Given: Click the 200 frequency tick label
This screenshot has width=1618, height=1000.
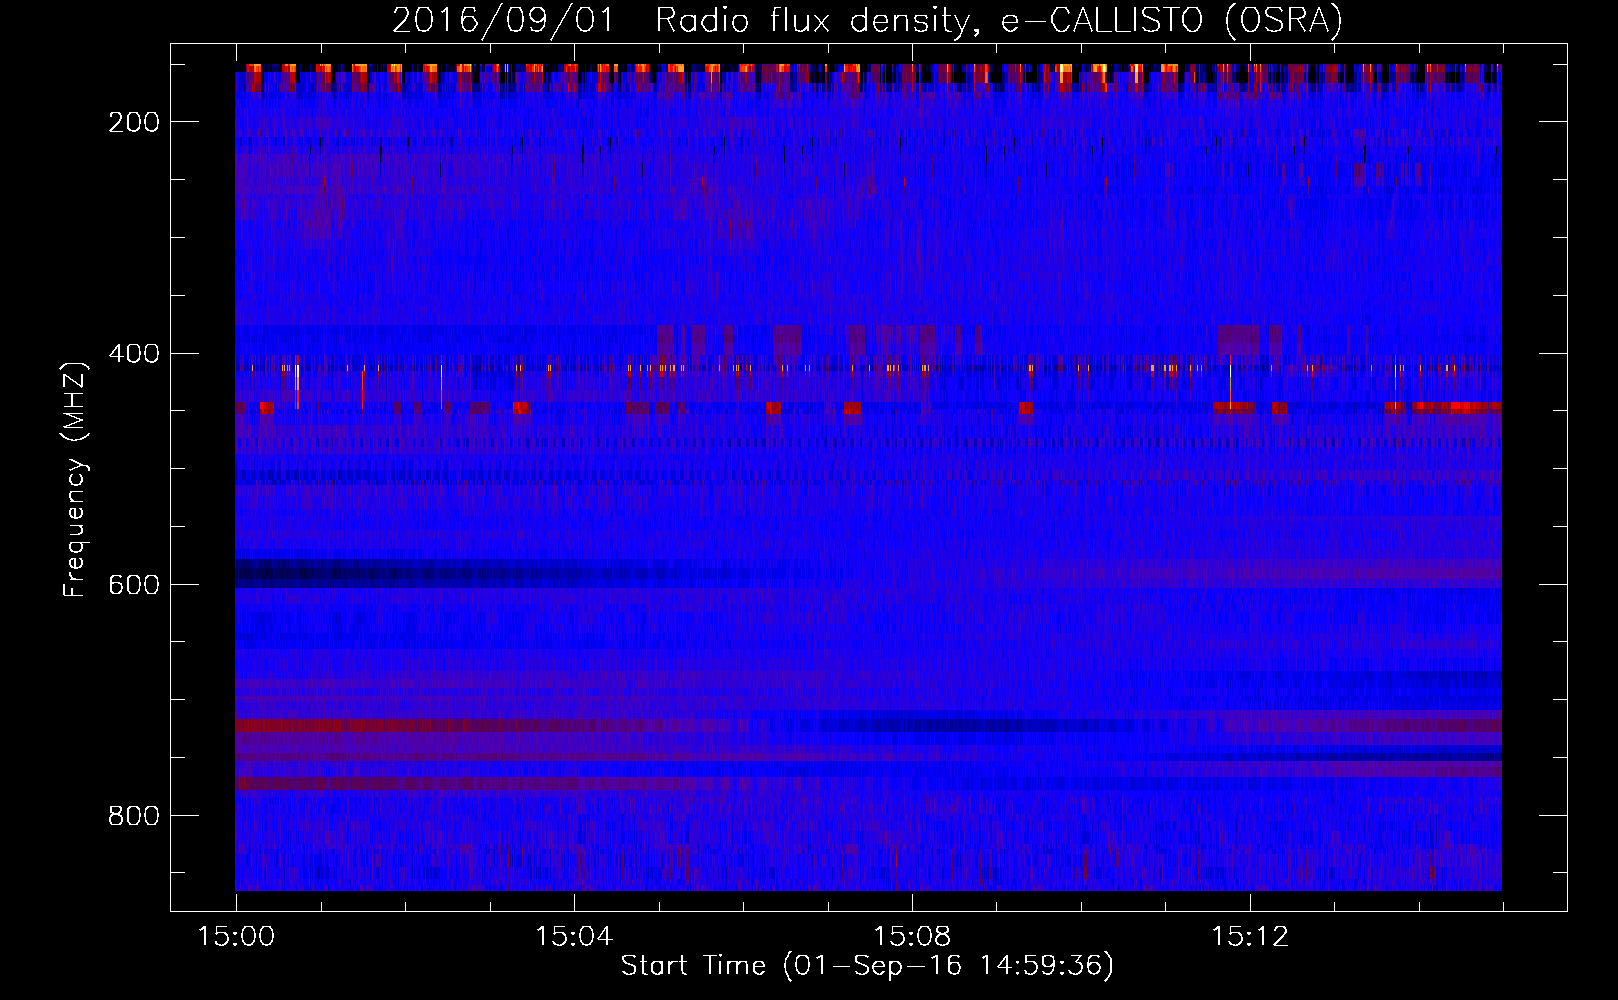Looking at the screenshot, I should [134, 122].
